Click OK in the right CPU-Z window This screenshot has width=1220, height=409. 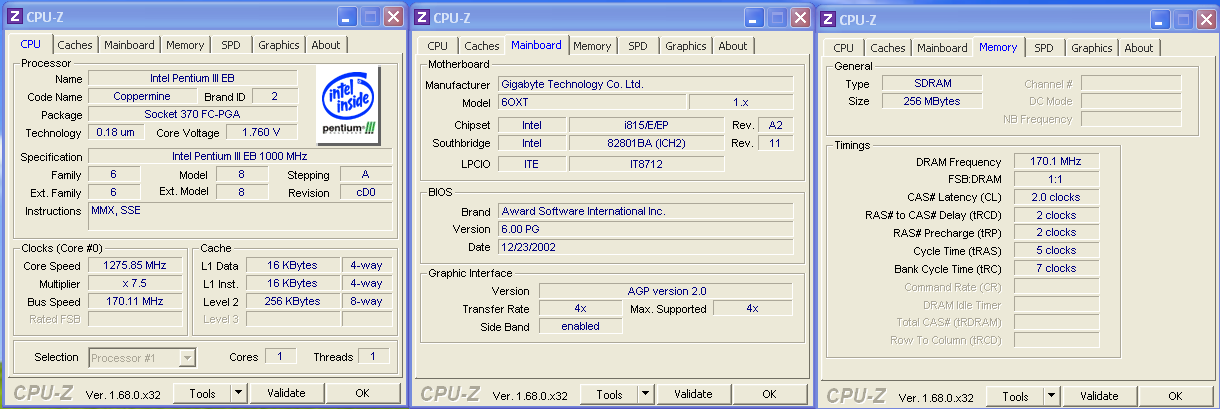coord(1174,397)
